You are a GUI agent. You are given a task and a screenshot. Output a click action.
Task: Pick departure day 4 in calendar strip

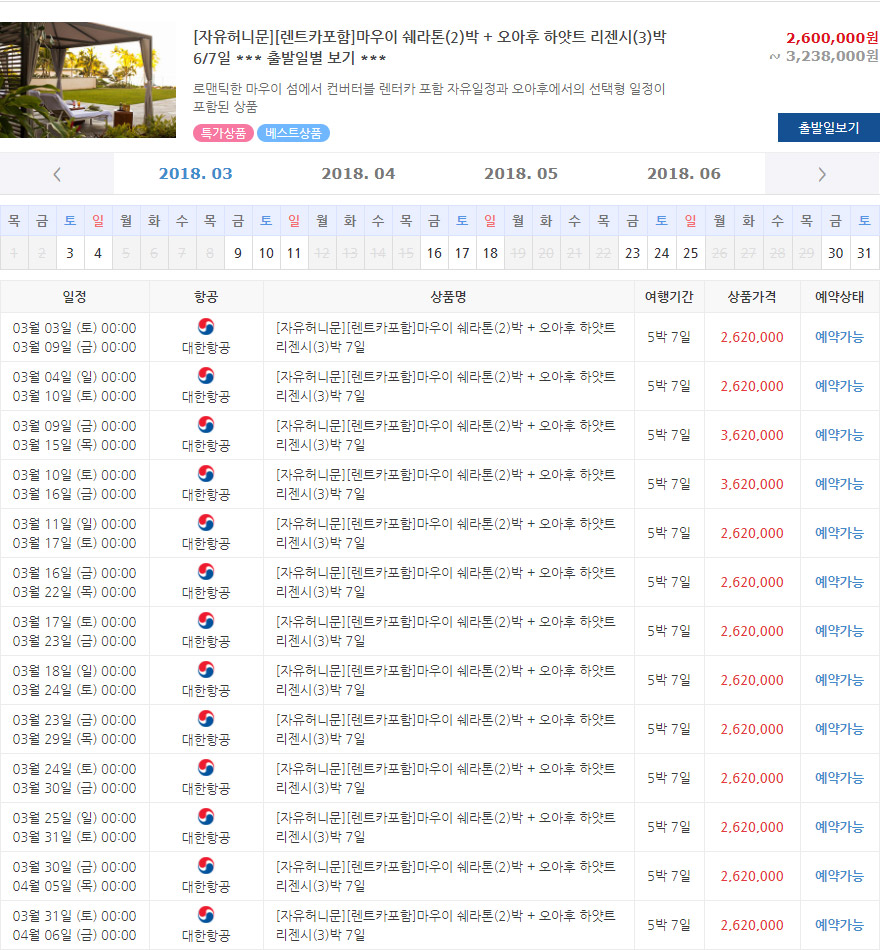pos(98,253)
